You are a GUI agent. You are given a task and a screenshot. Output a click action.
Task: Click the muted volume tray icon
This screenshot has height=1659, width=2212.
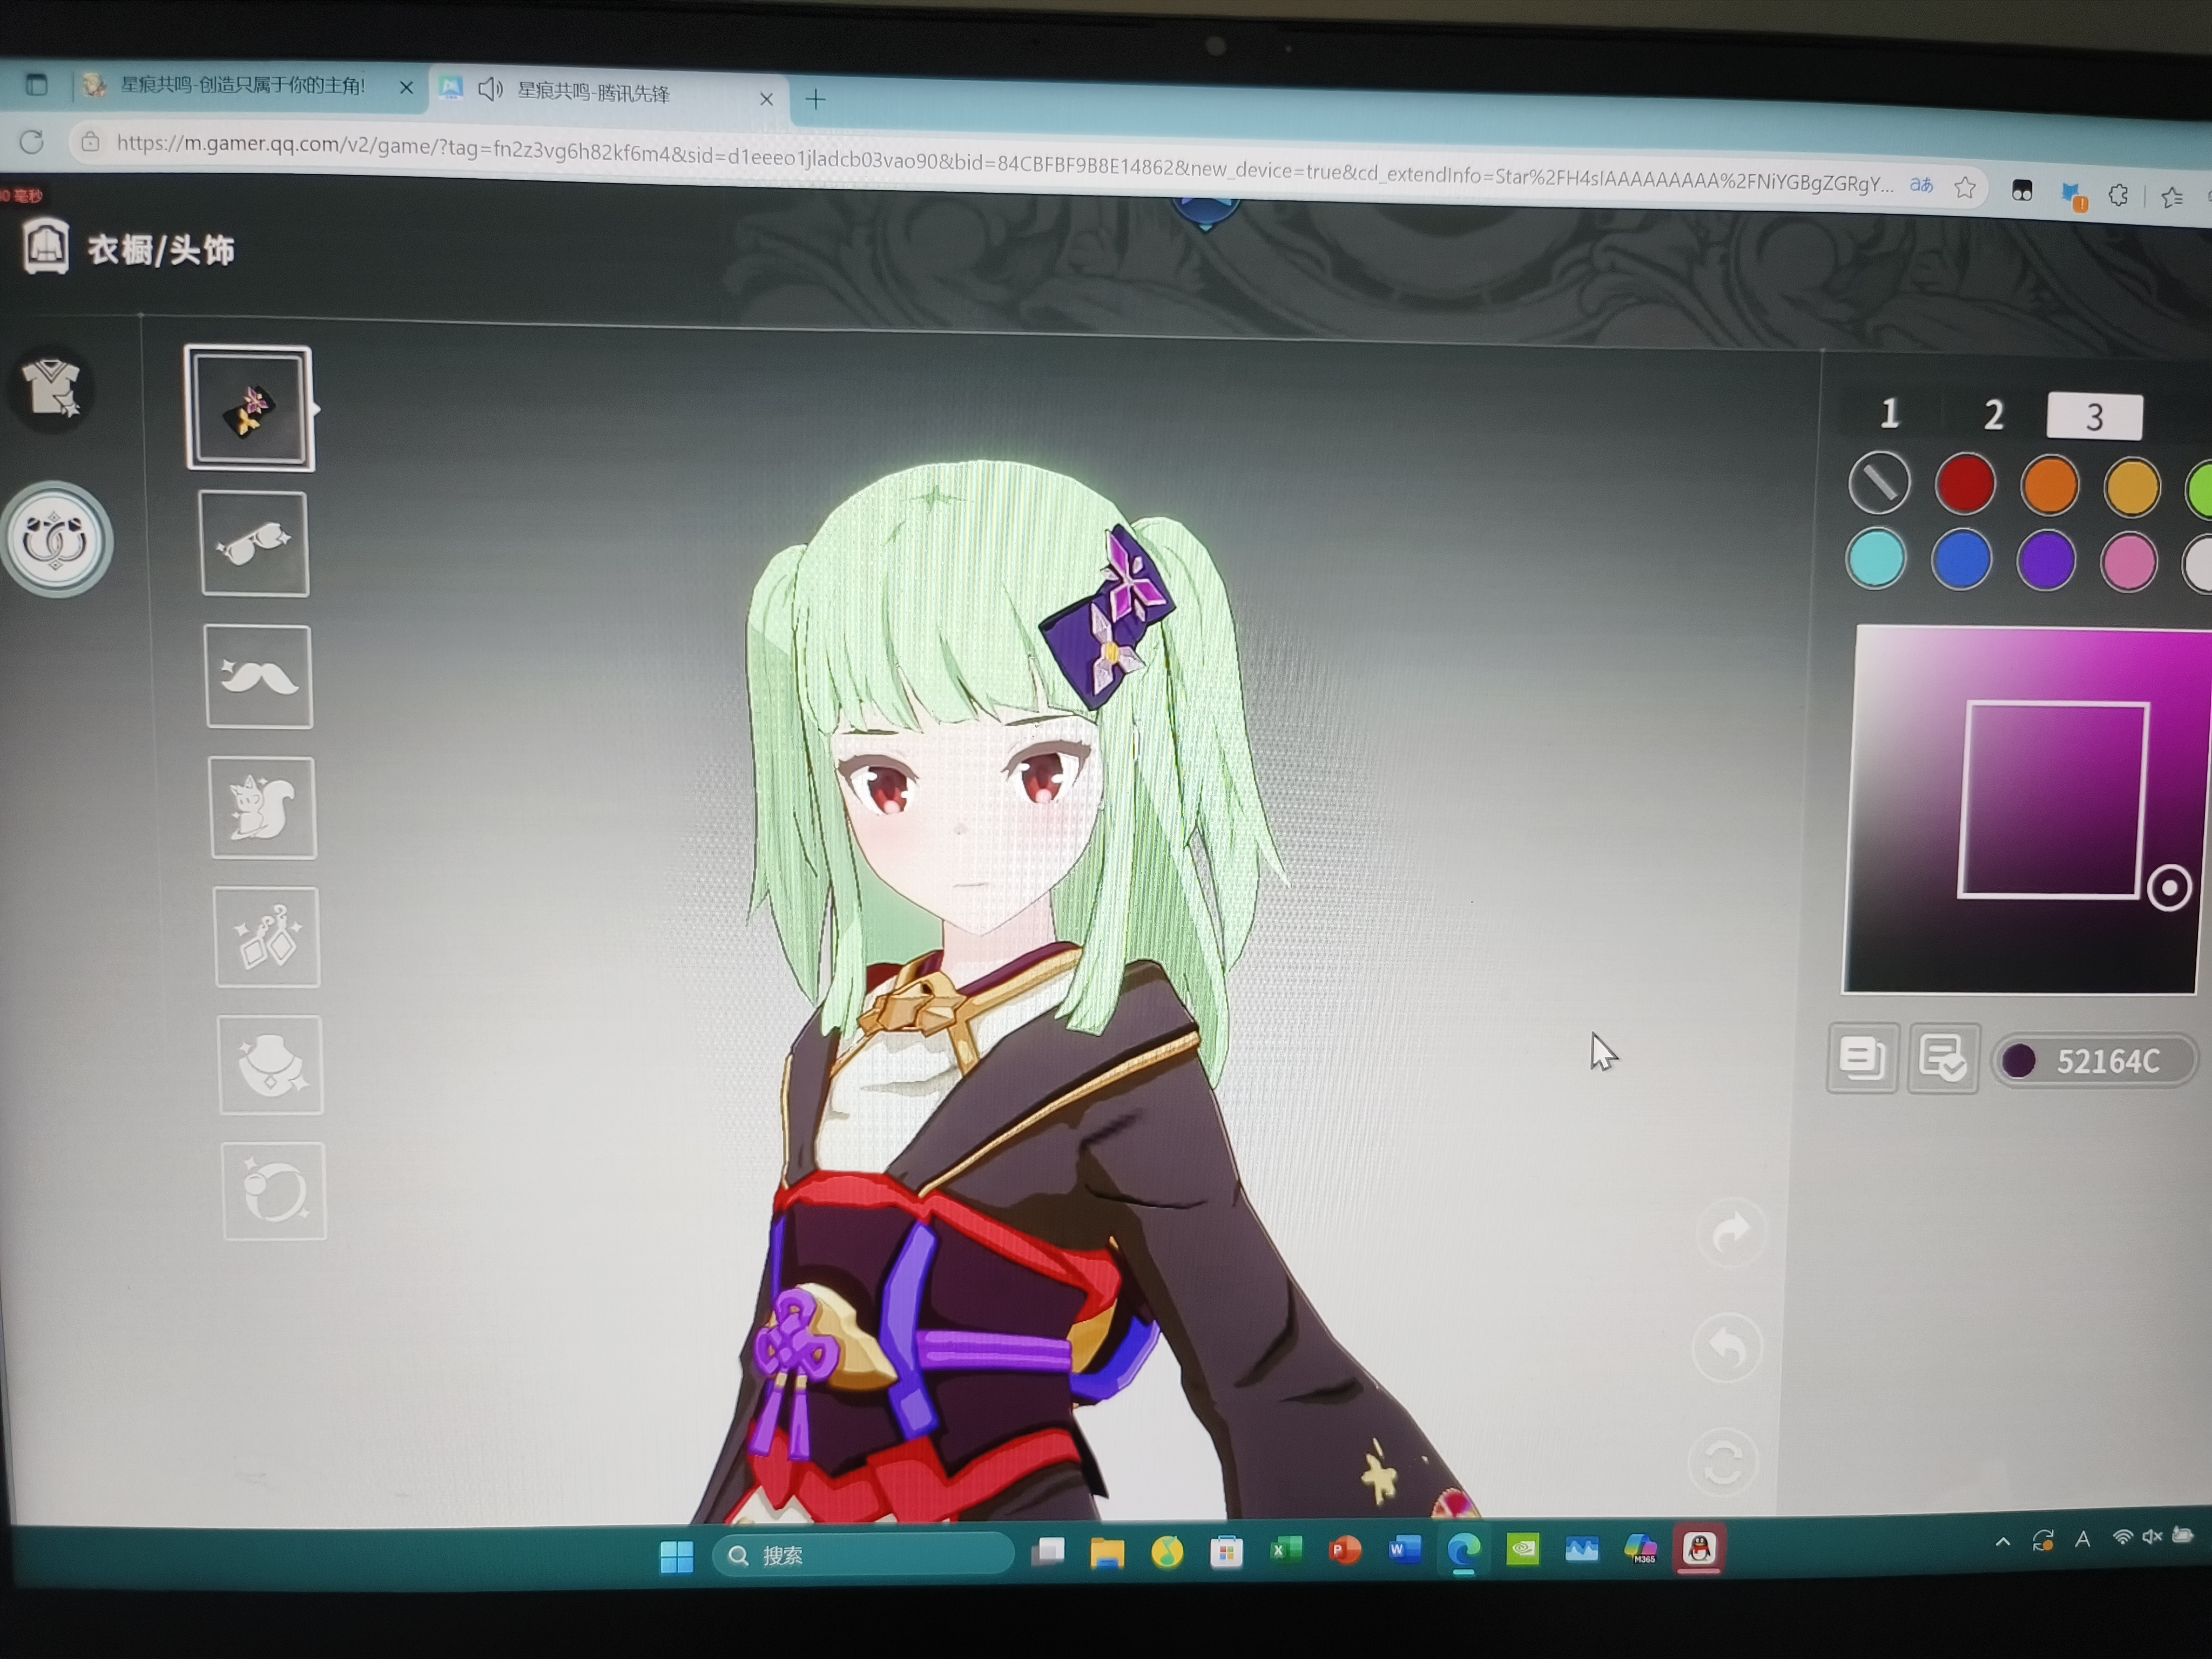[x=2152, y=1536]
